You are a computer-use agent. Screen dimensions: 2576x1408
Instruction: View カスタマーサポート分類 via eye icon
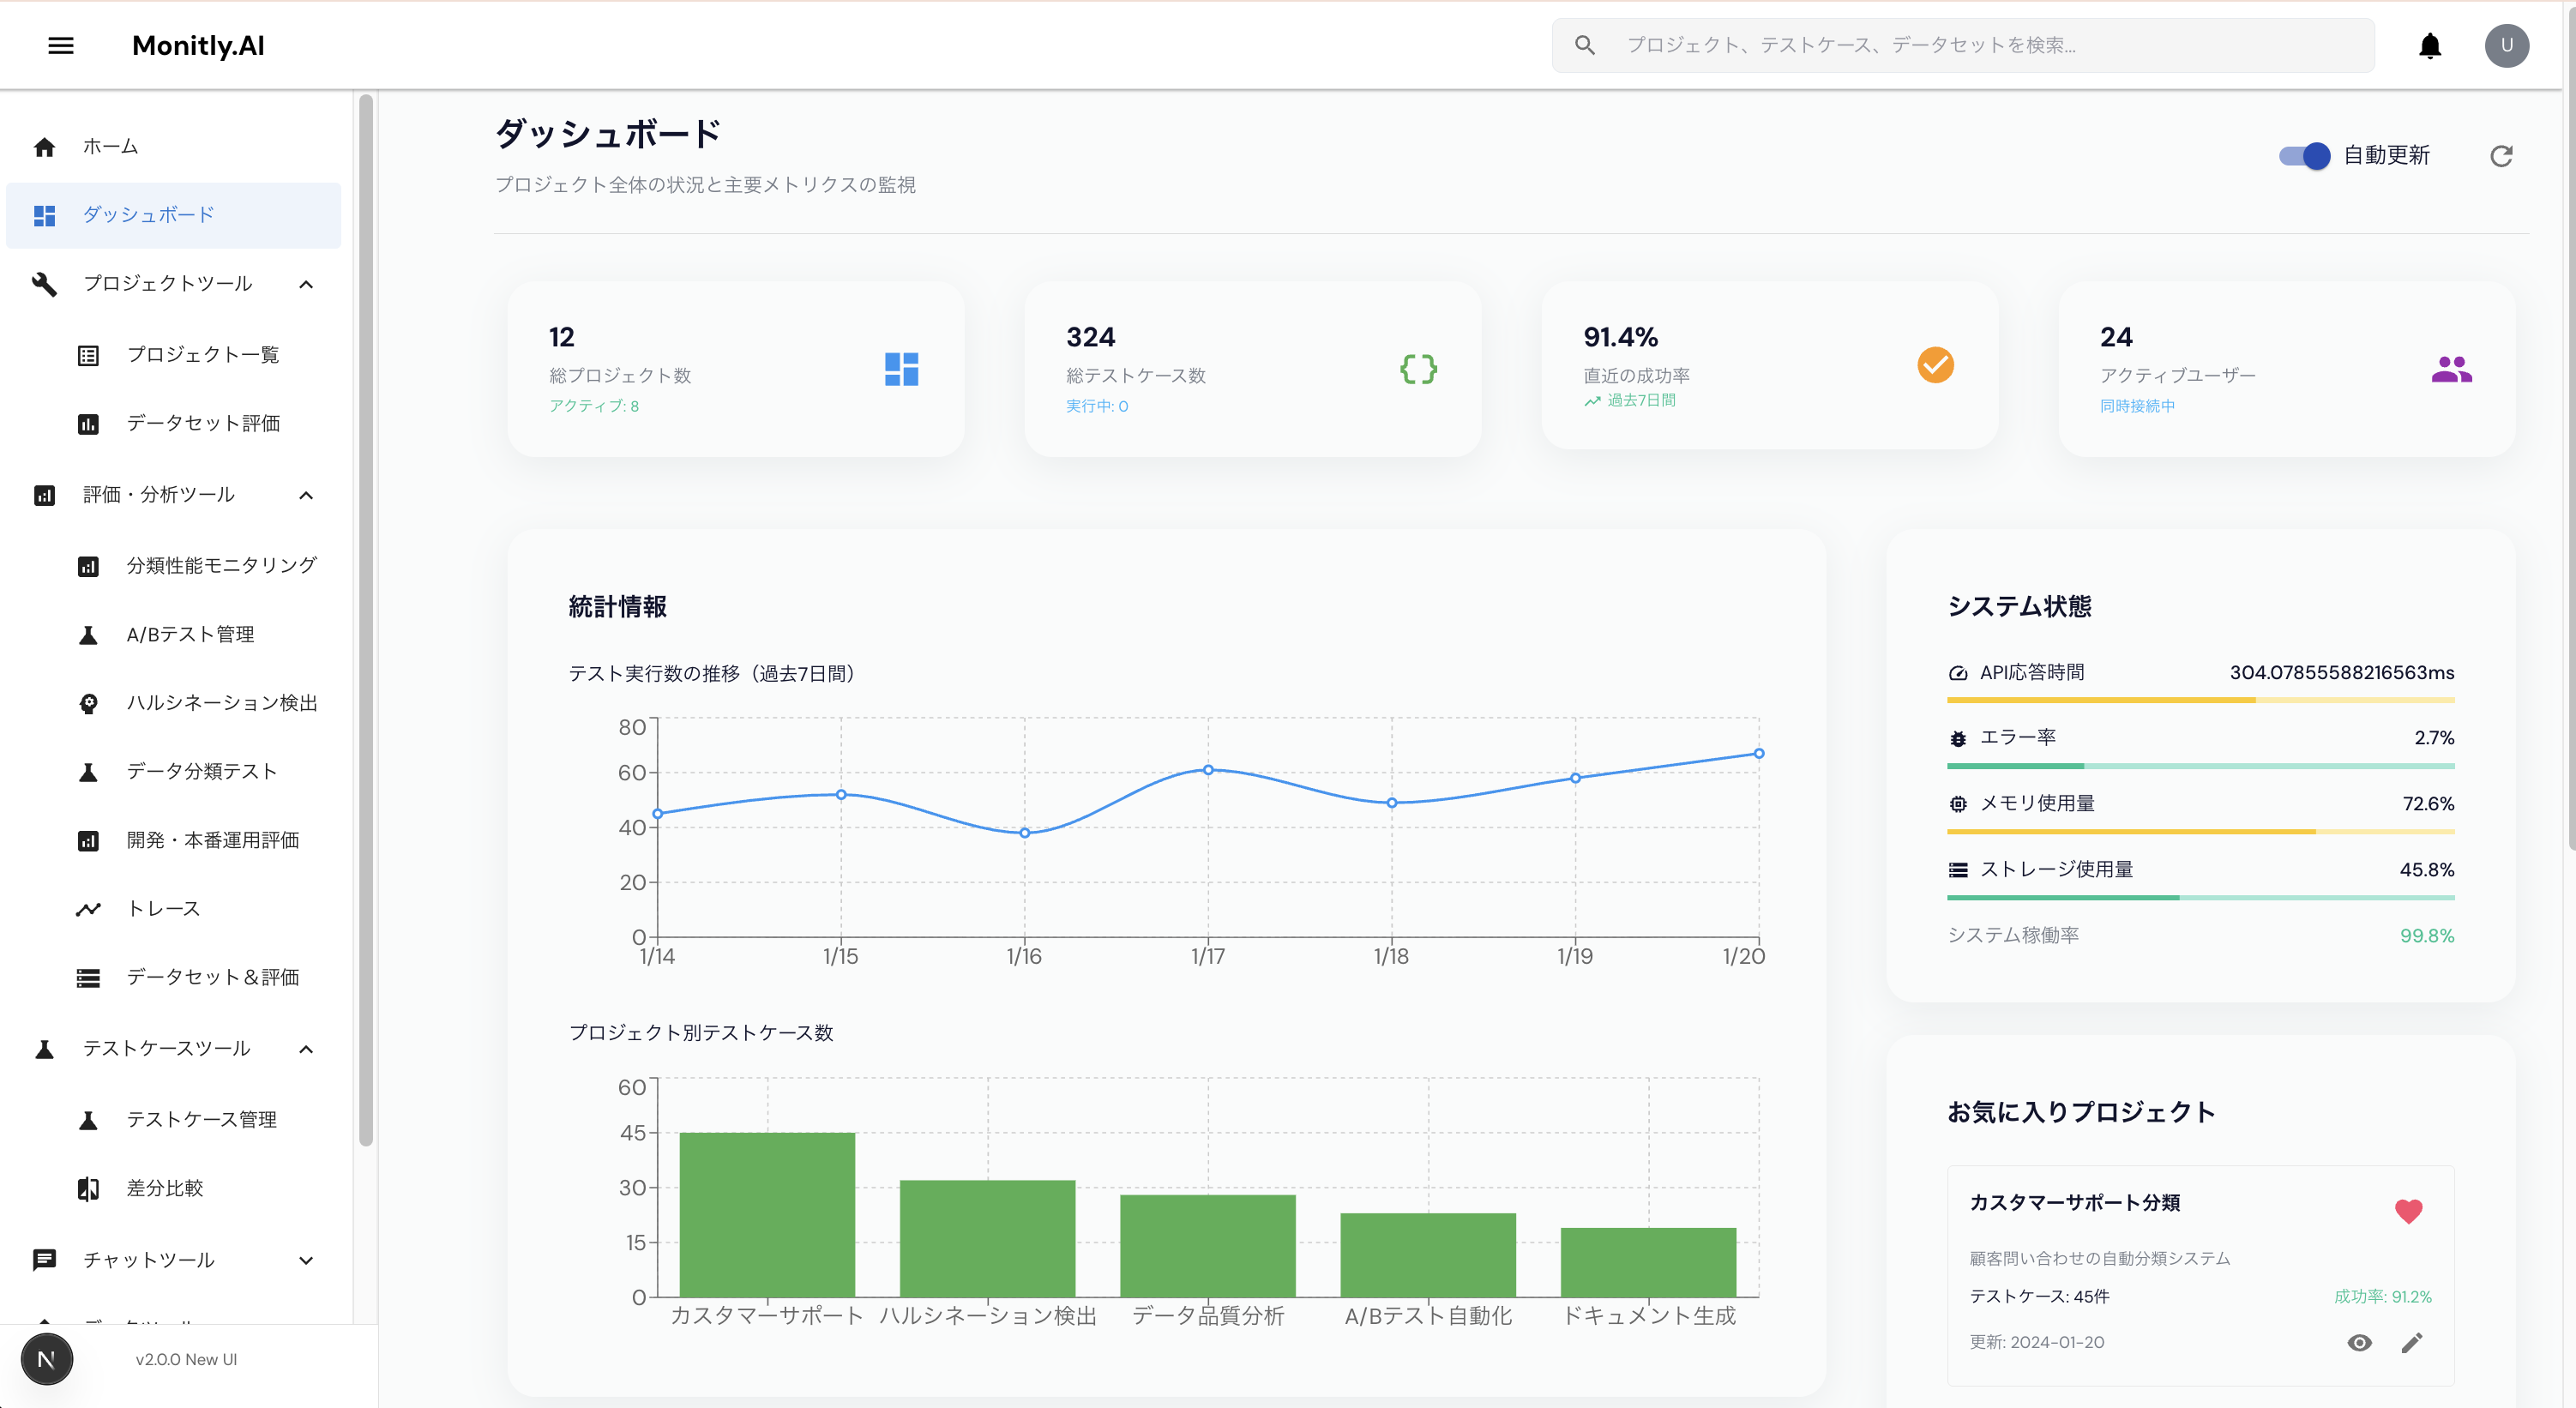pyautogui.click(x=2359, y=1343)
